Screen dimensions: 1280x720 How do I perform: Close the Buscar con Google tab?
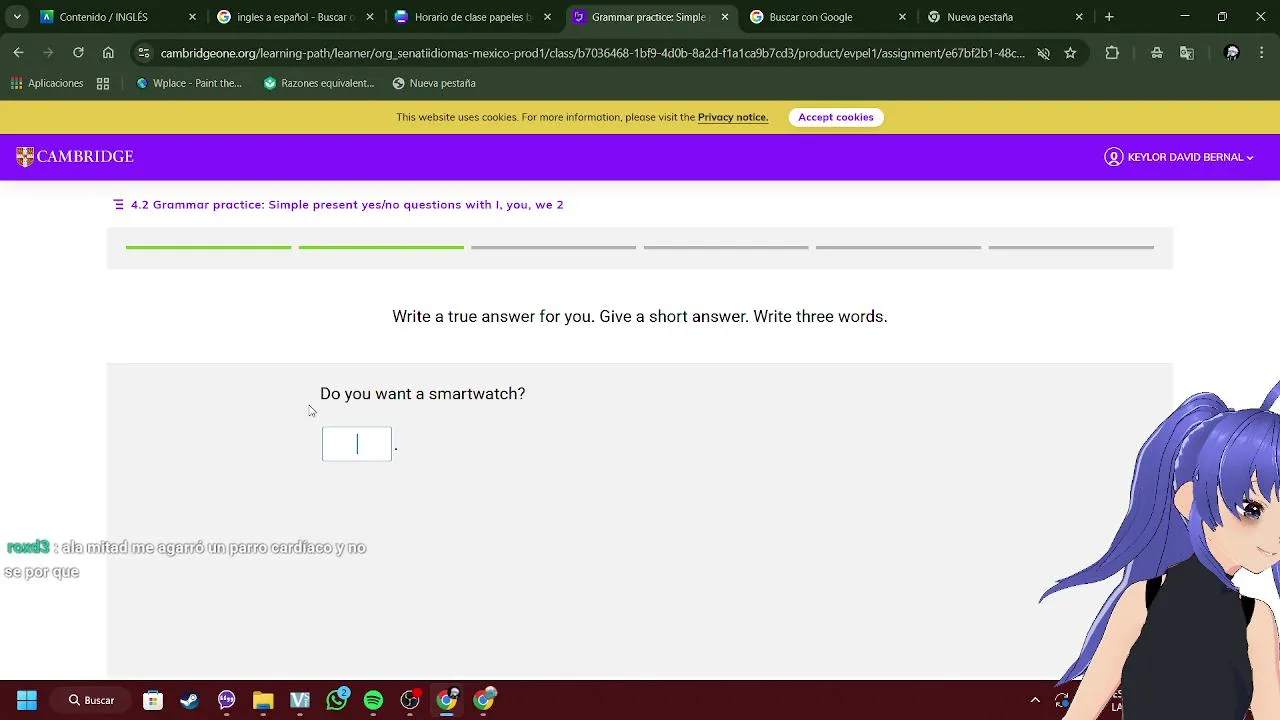point(902,17)
